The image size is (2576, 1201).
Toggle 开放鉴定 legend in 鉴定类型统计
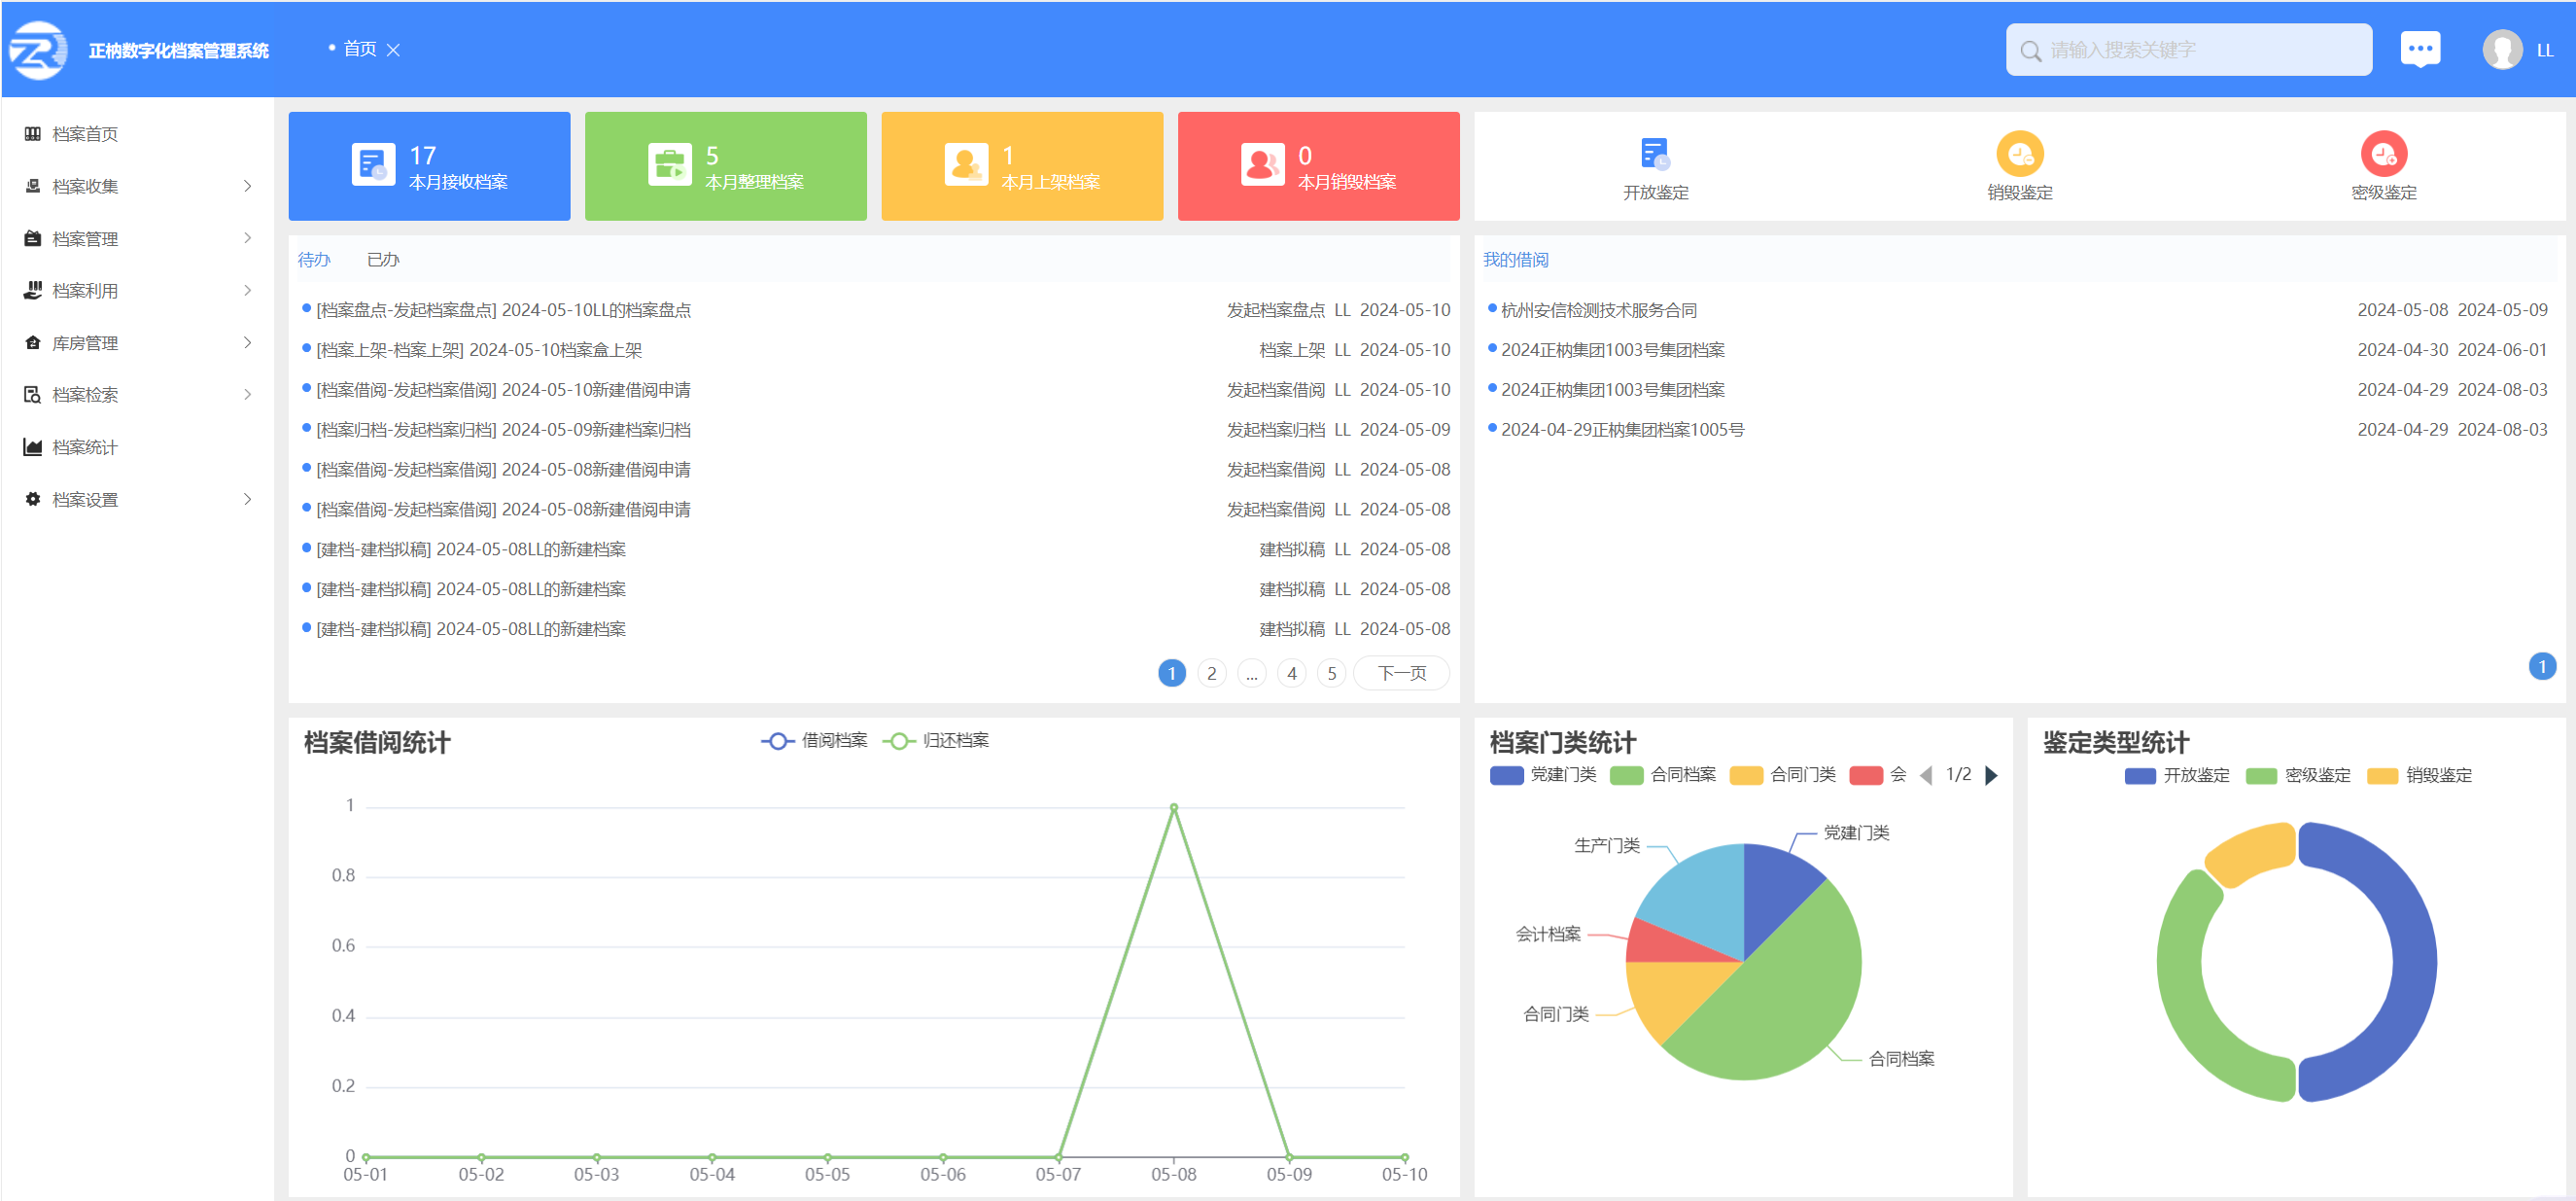pyautogui.click(x=2177, y=776)
